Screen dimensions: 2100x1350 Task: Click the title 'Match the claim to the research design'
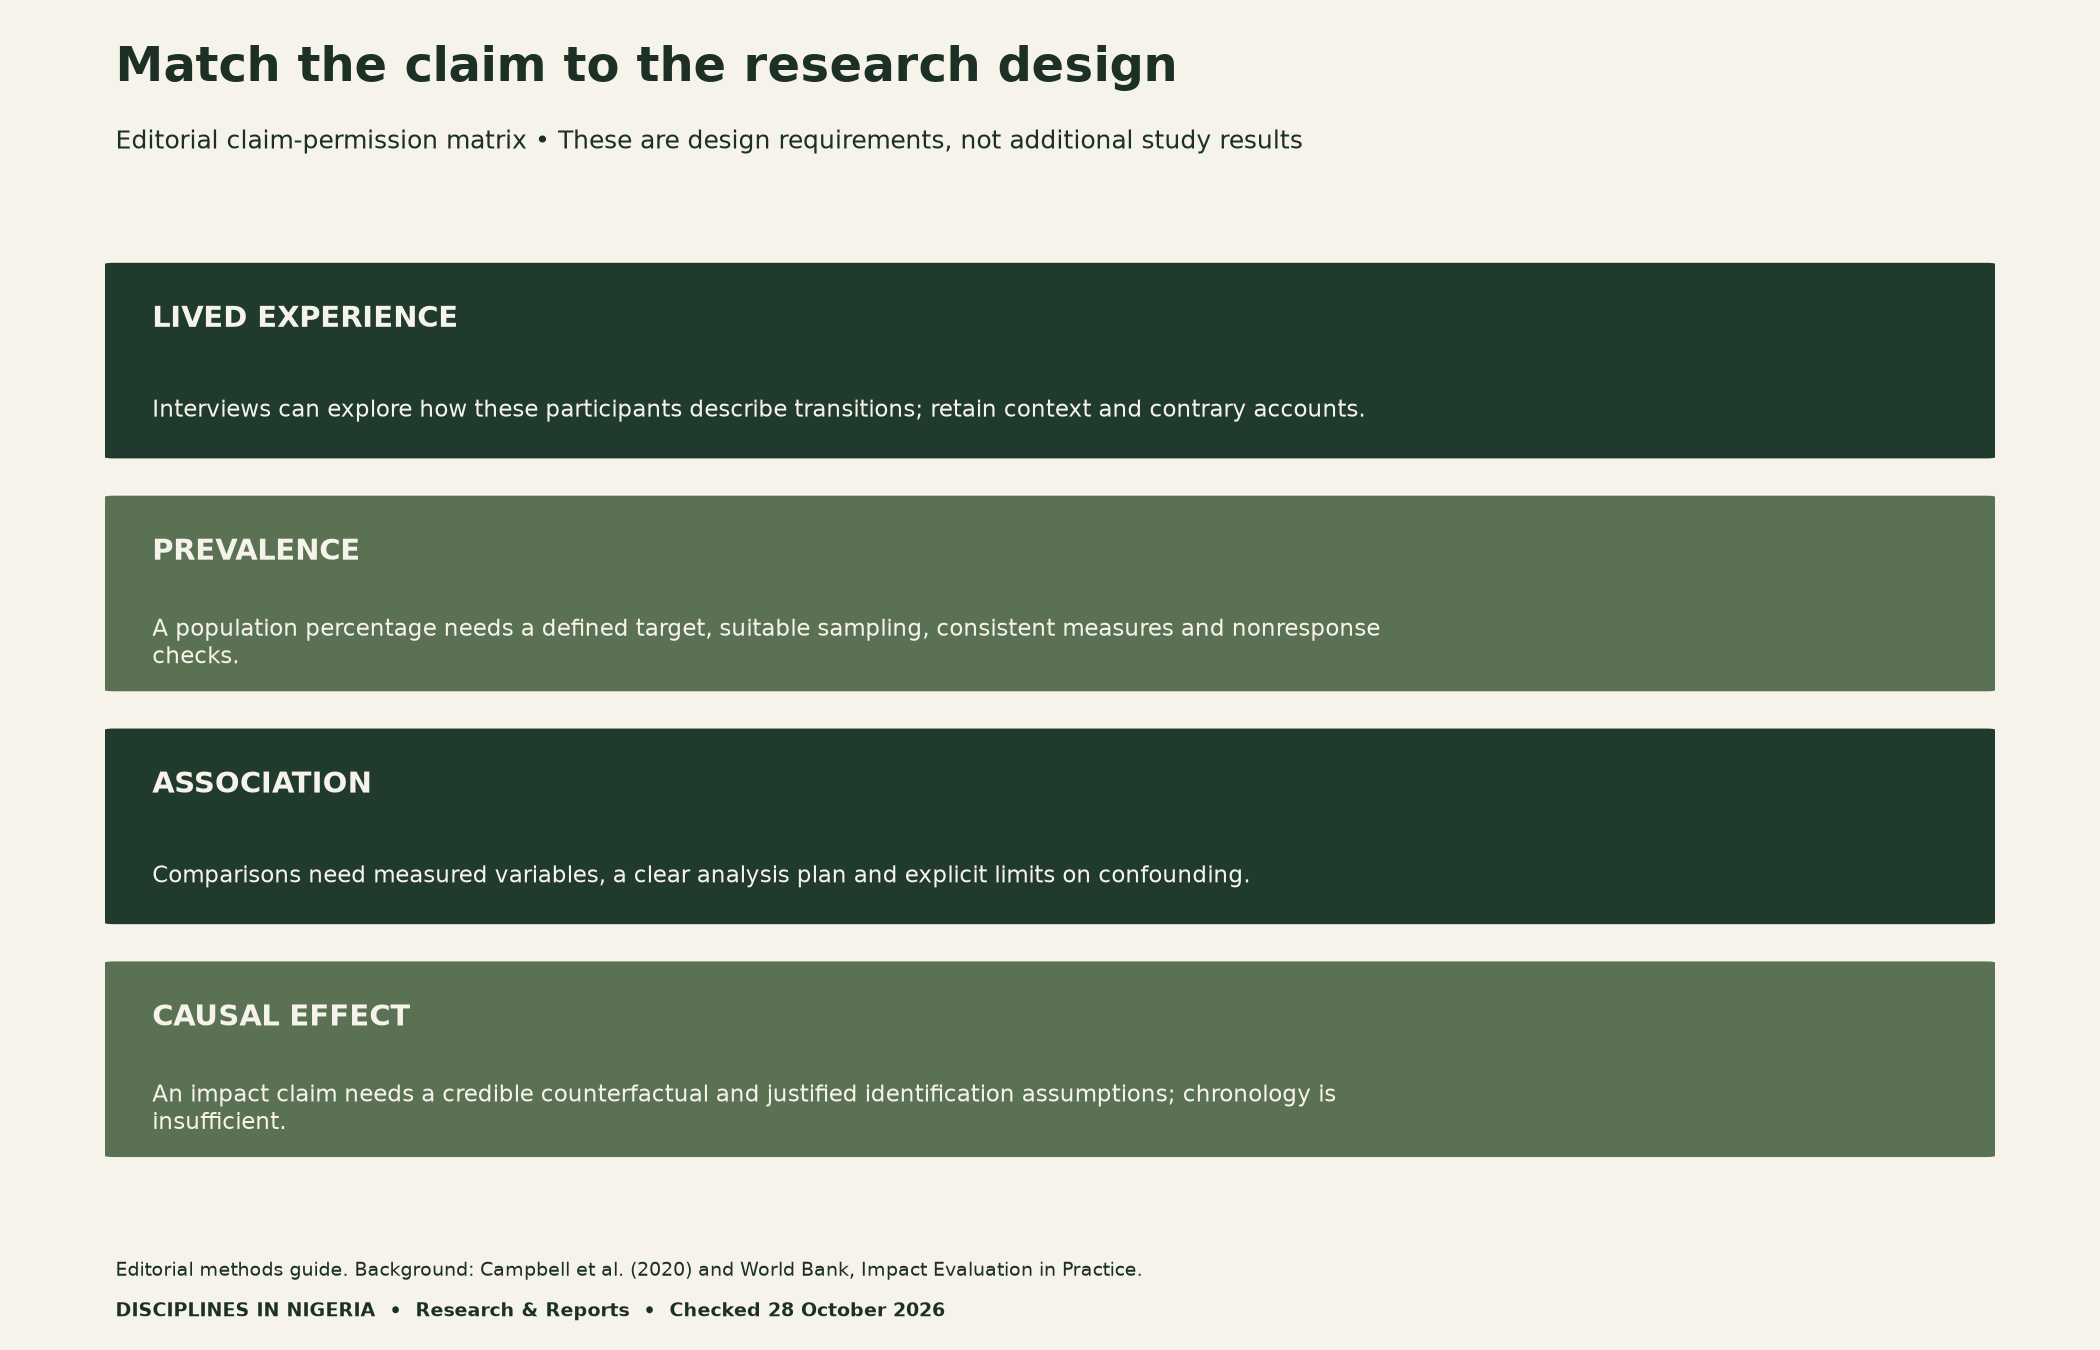pyautogui.click(x=646, y=66)
